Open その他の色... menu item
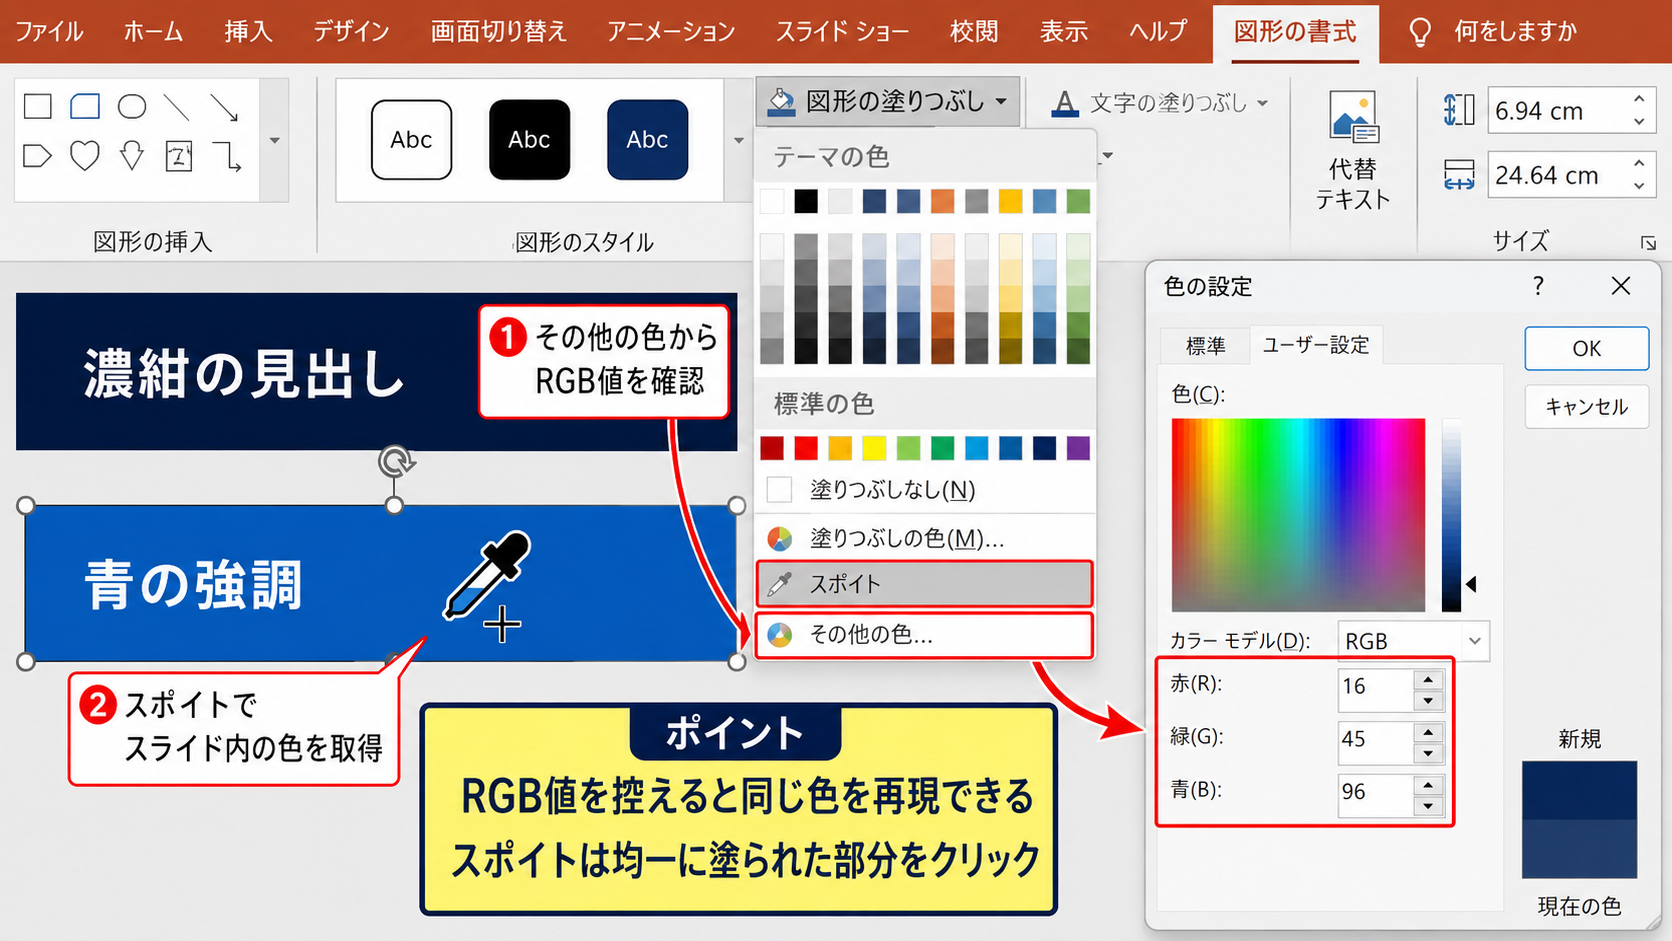The image size is (1672, 941). coord(924,635)
